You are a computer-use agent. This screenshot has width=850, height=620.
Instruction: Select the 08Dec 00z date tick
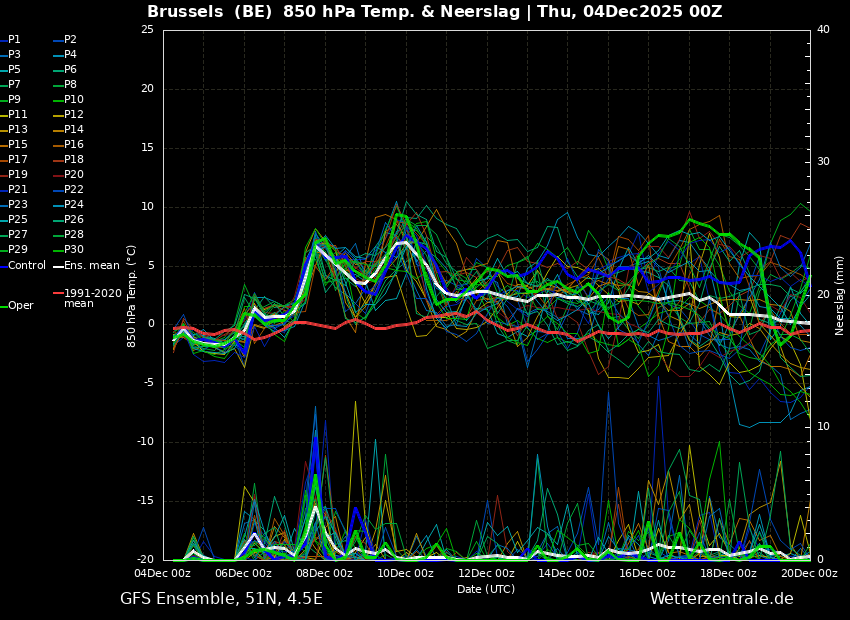click(324, 574)
